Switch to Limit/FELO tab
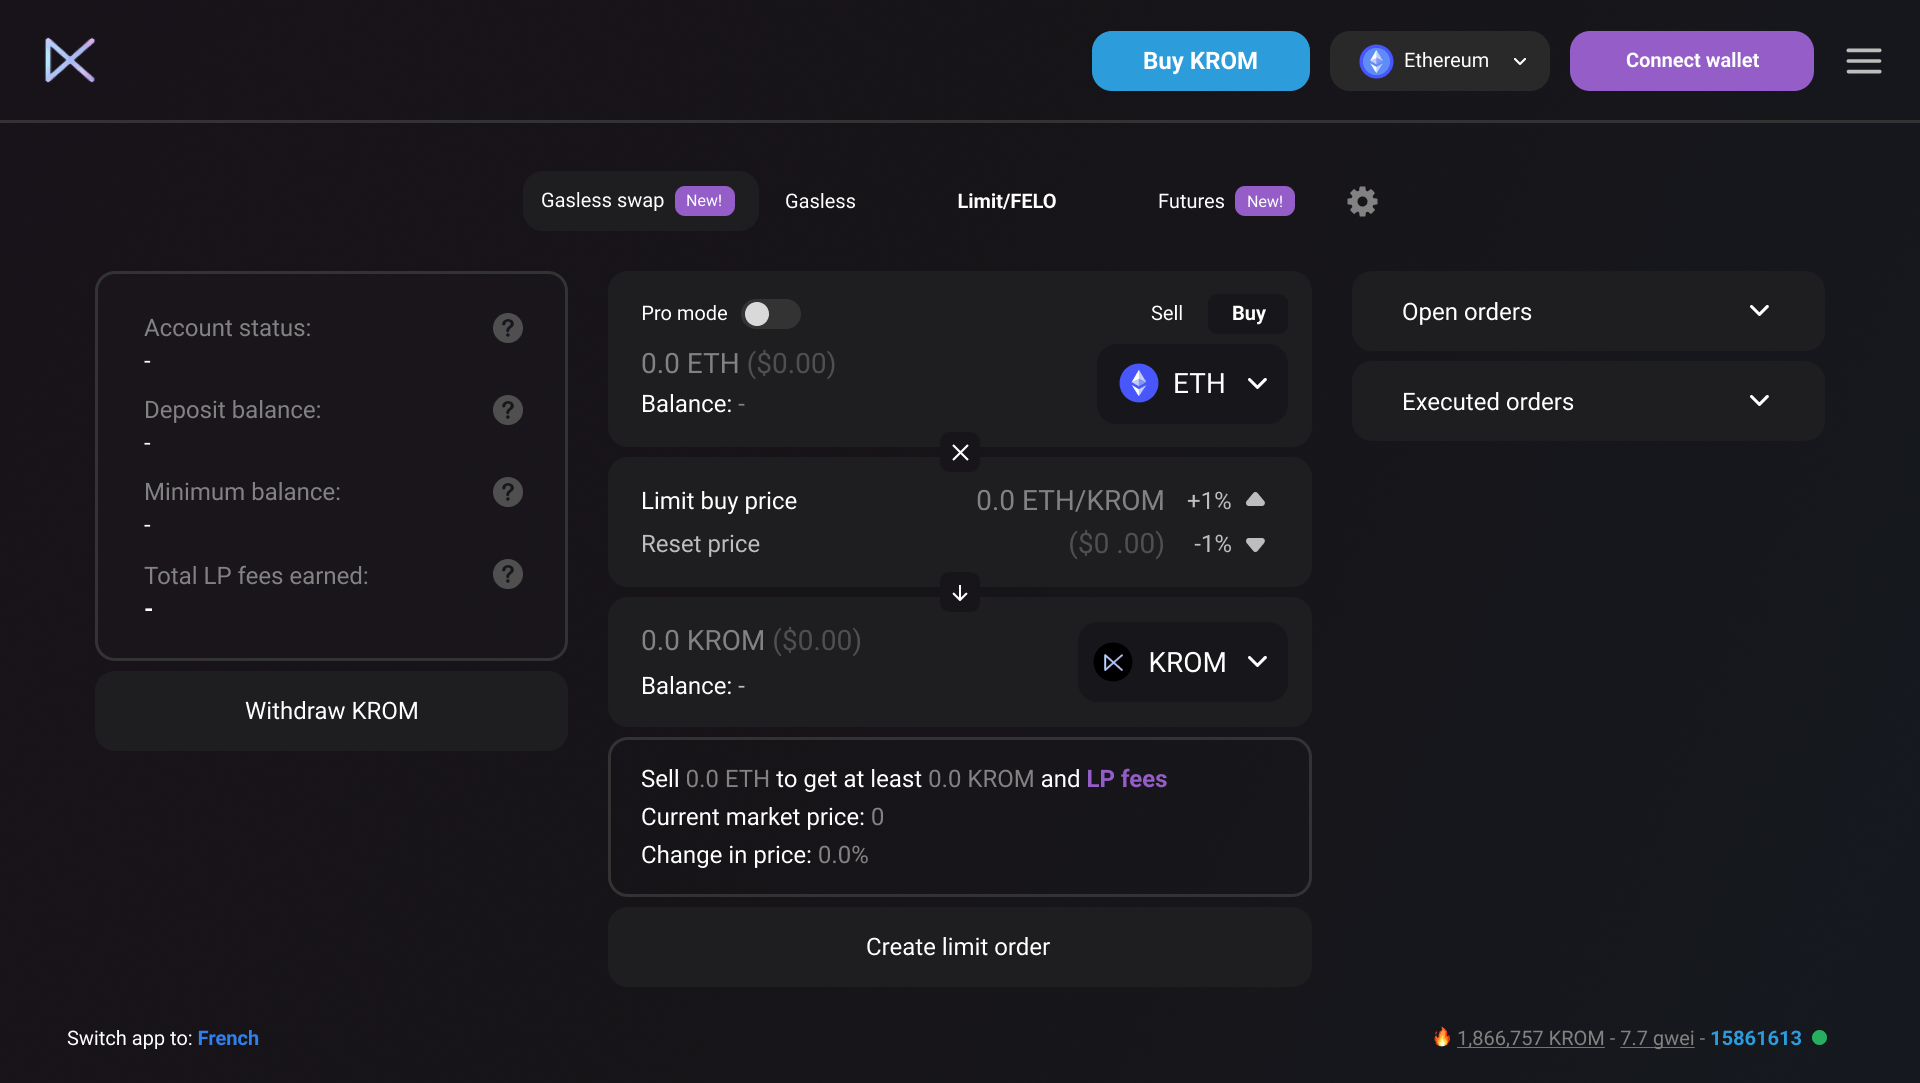The image size is (1920, 1083). click(1006, 201)
